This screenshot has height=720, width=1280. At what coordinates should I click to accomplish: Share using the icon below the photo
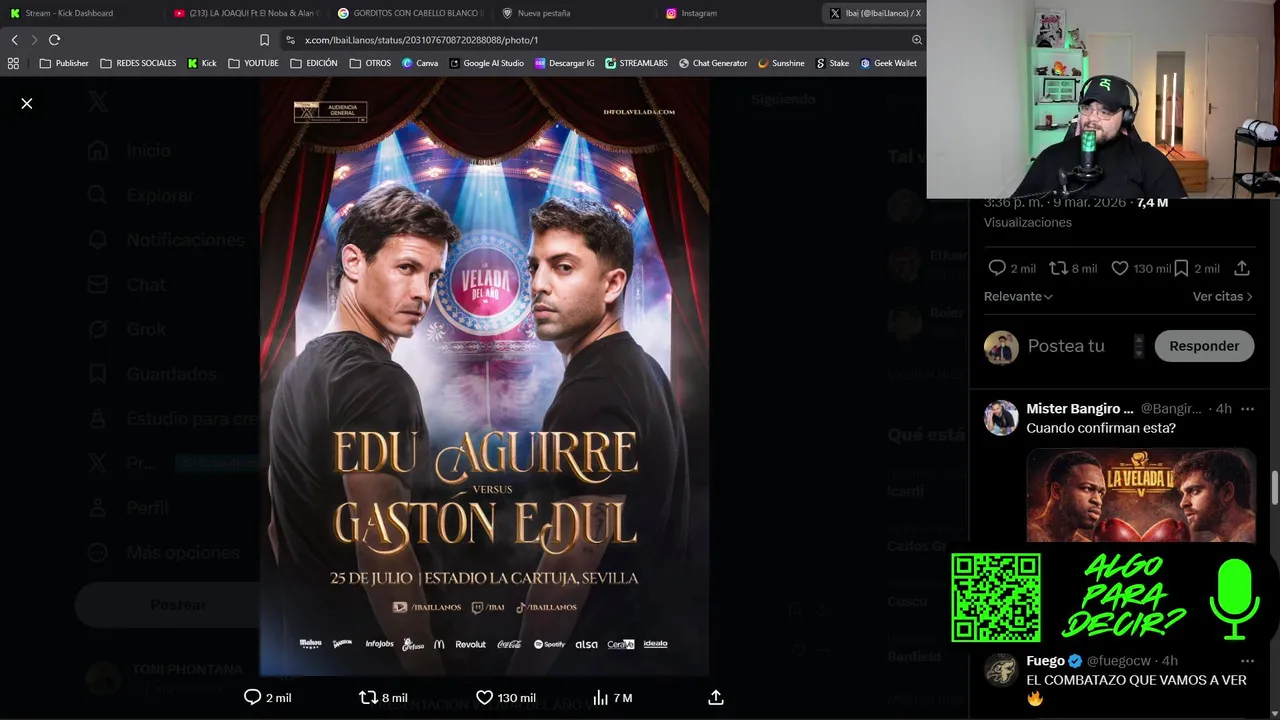(716, 697)
